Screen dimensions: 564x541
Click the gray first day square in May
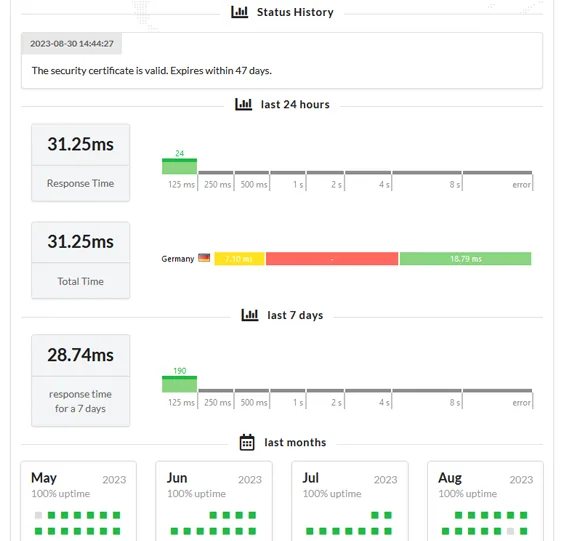(x=38, y=515)
